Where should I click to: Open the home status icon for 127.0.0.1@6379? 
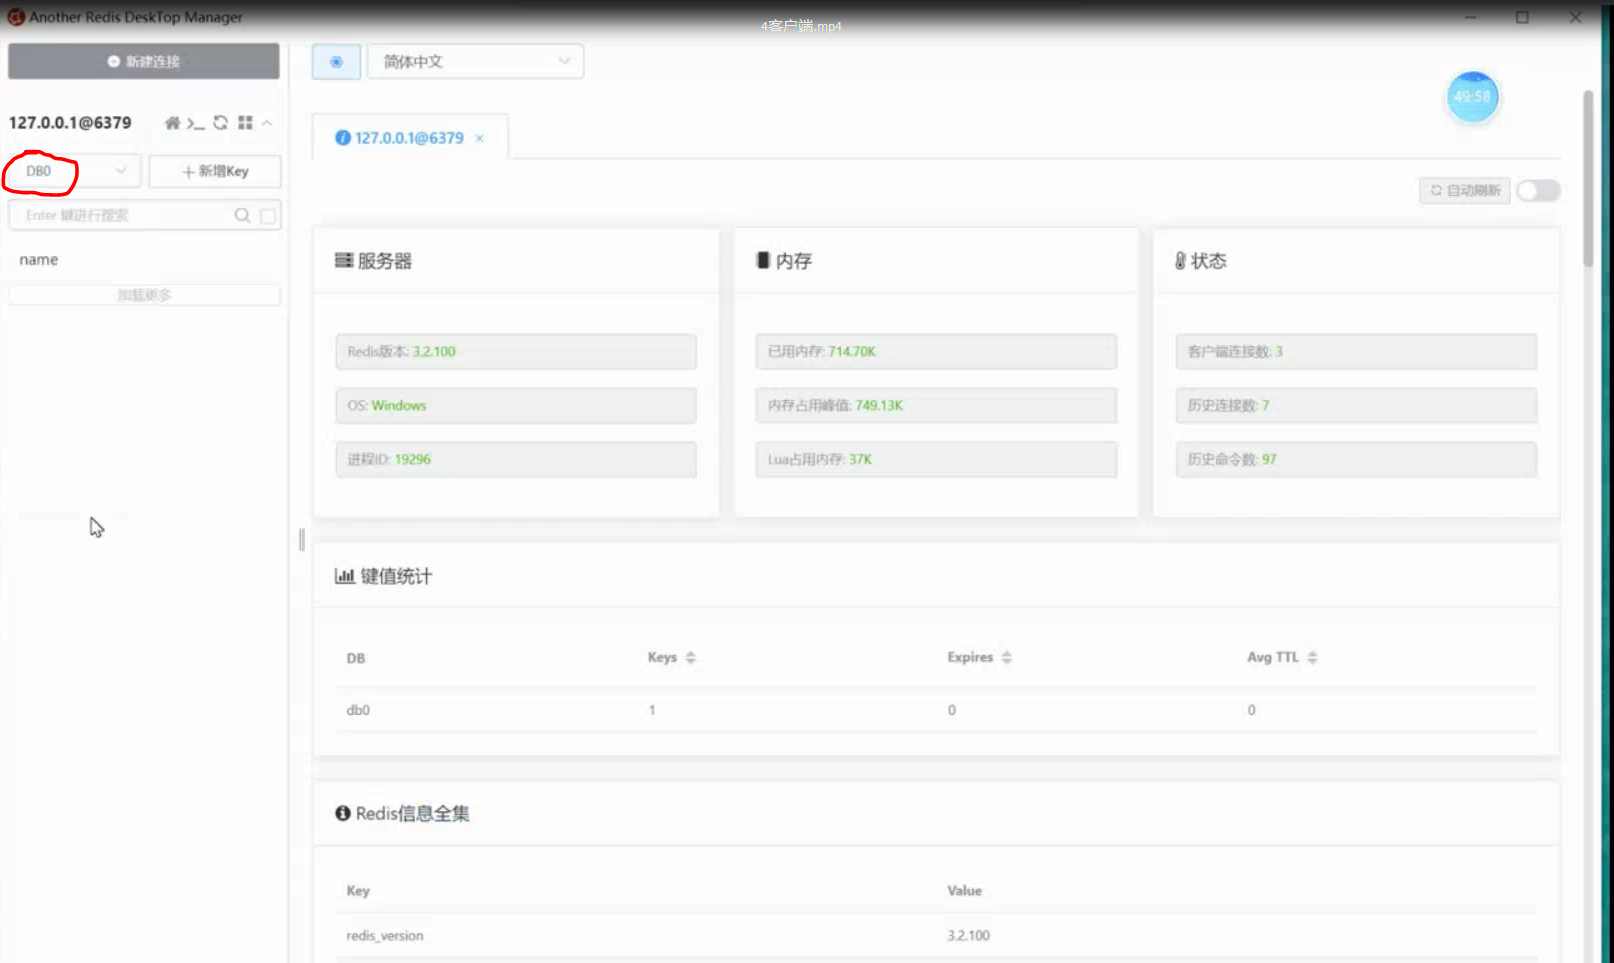(x=172, y=123)
